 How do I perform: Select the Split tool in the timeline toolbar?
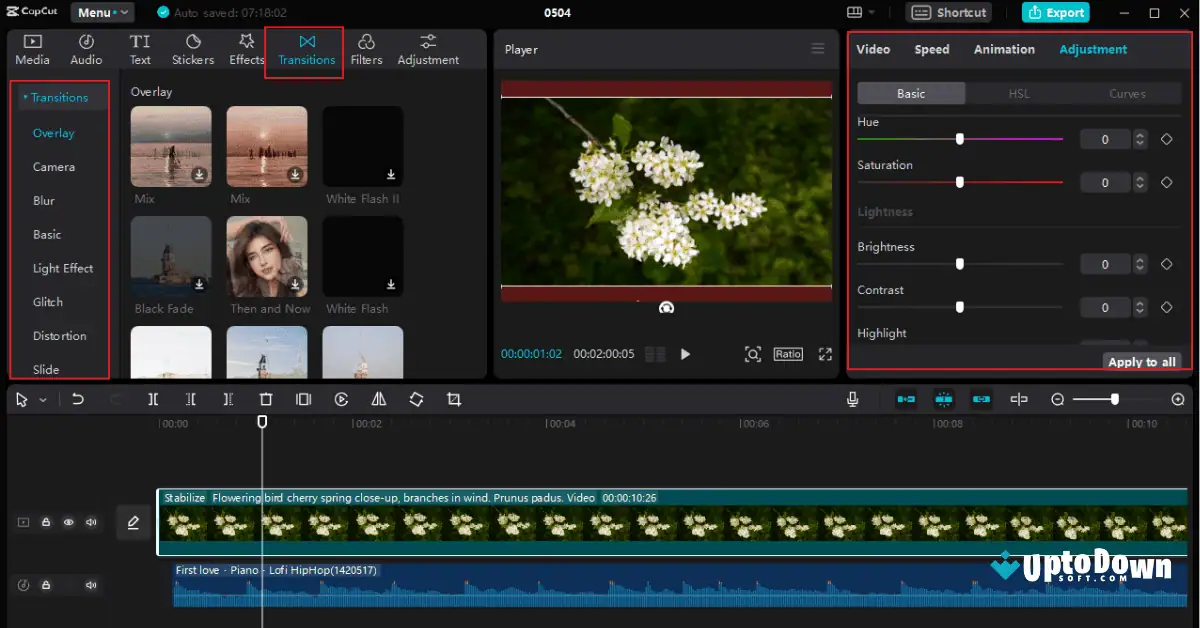pyautogui.click(x=153, y=399)
